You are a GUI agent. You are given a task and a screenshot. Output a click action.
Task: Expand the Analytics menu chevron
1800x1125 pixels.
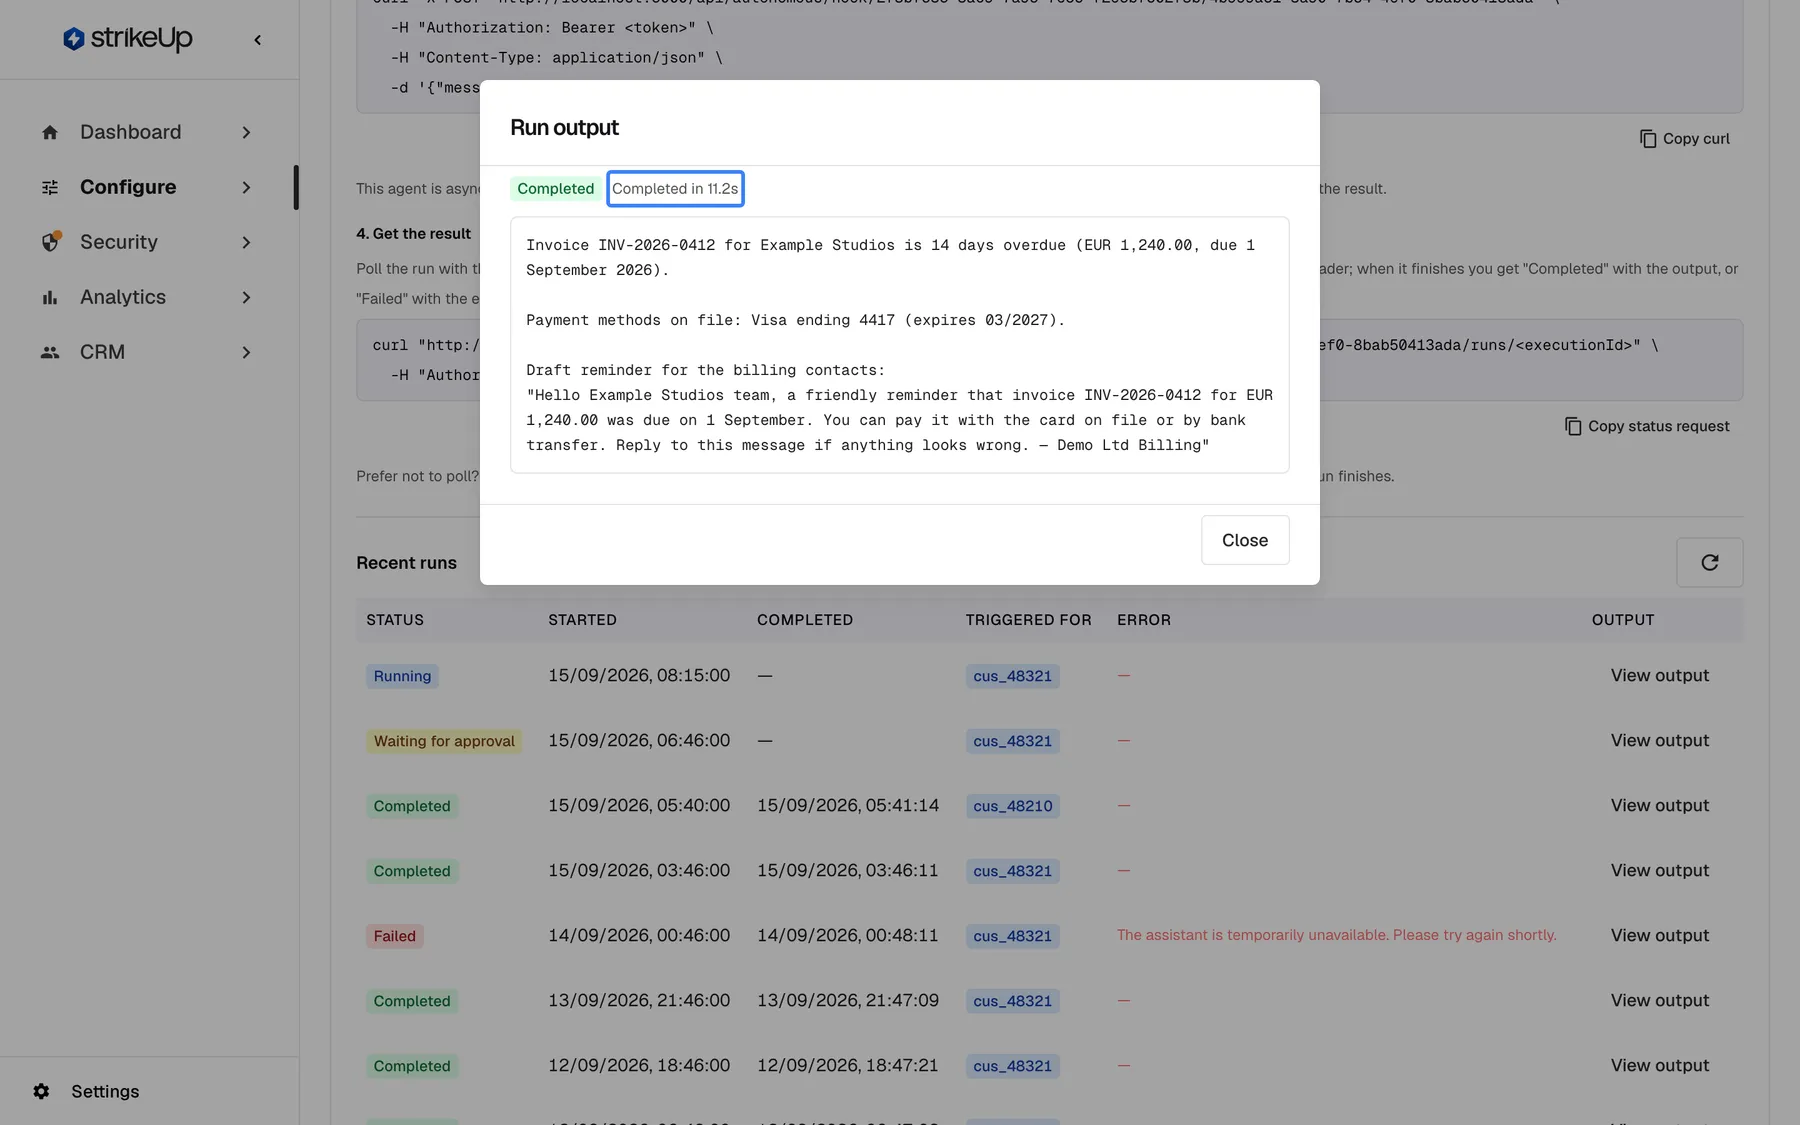(246, 297)
